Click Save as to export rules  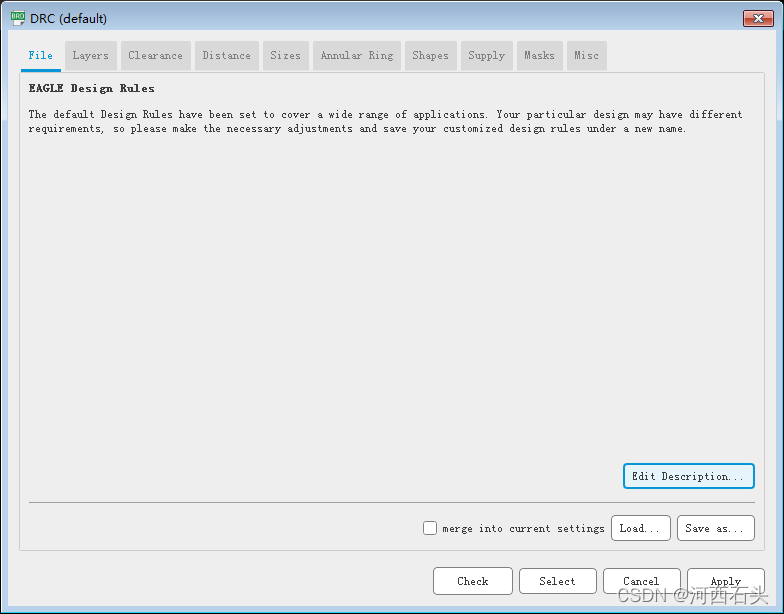coord(715,528)
